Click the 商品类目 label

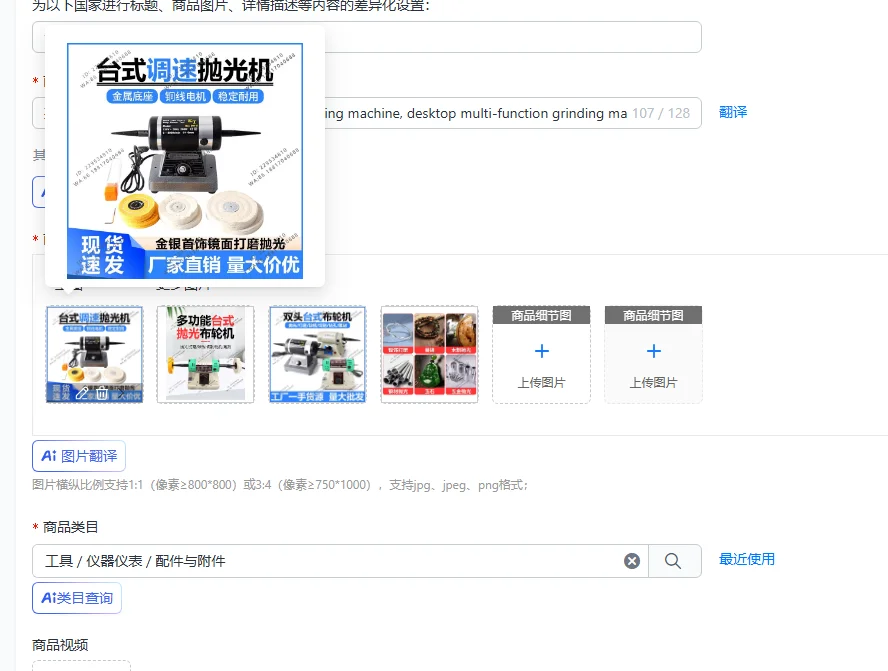click(x=70, y=527)
